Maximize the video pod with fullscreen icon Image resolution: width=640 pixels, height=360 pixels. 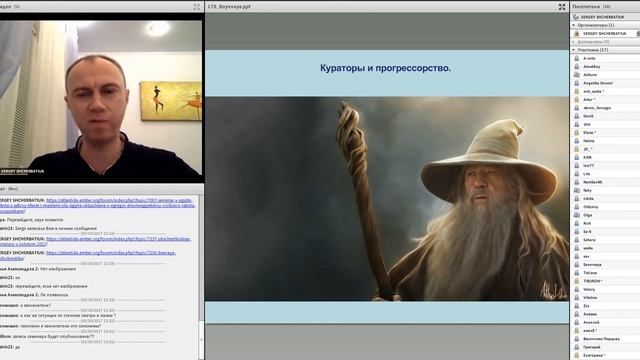coord(197,7)
